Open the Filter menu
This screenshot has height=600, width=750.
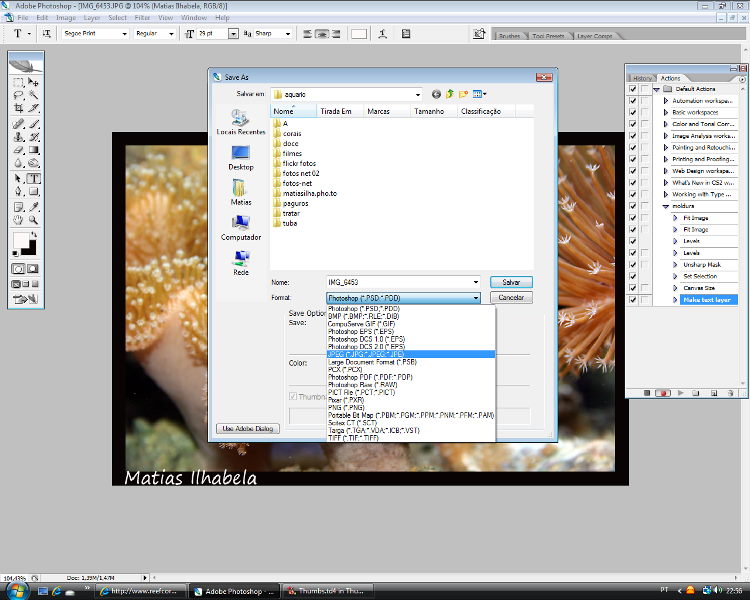(x=141, y=17)
